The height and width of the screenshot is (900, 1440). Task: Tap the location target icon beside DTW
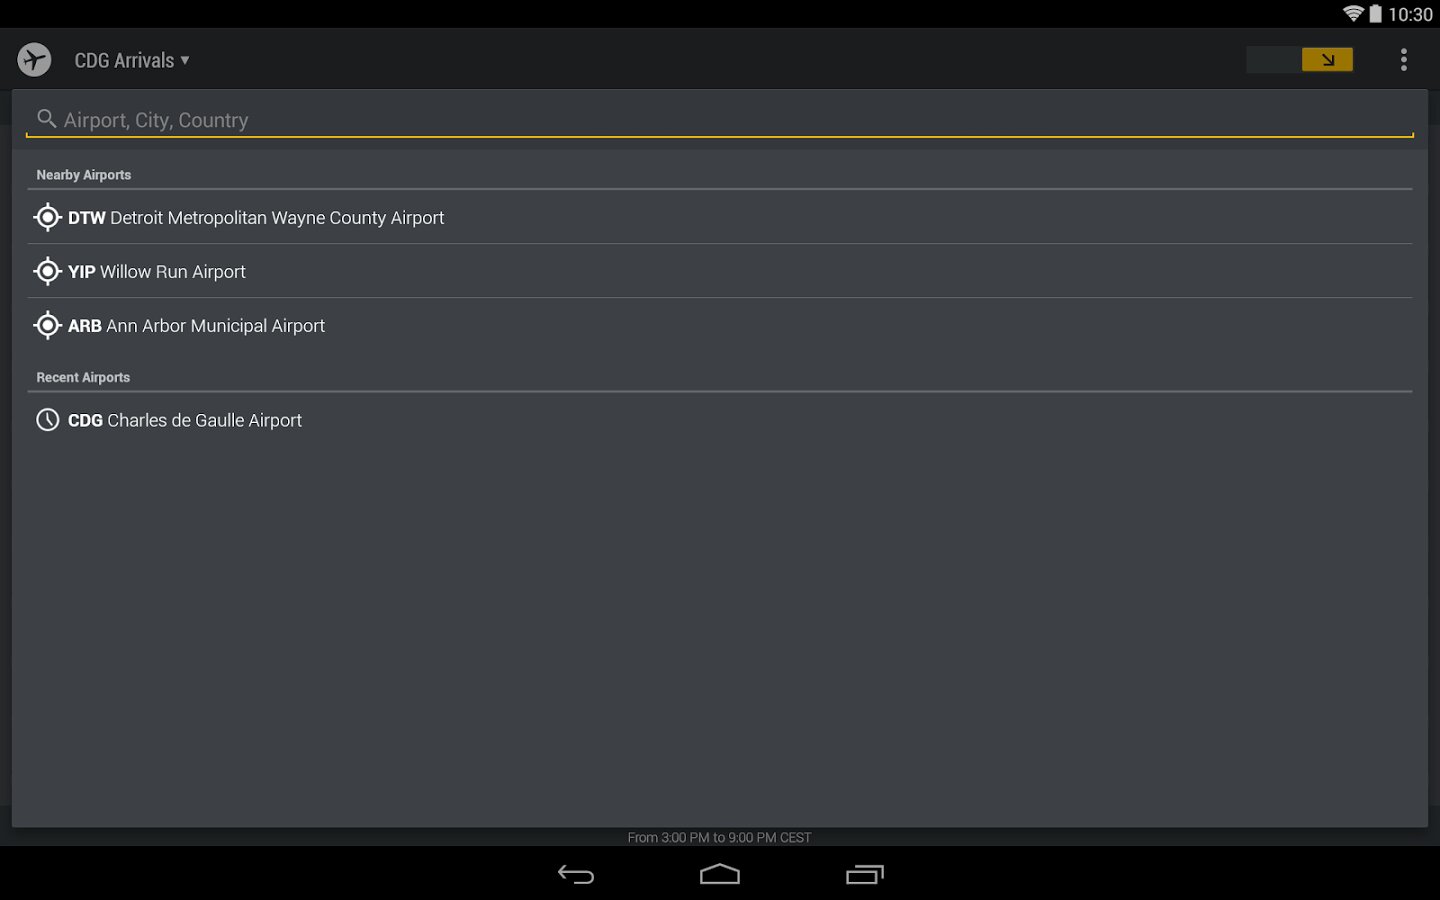tap(47, 217)
